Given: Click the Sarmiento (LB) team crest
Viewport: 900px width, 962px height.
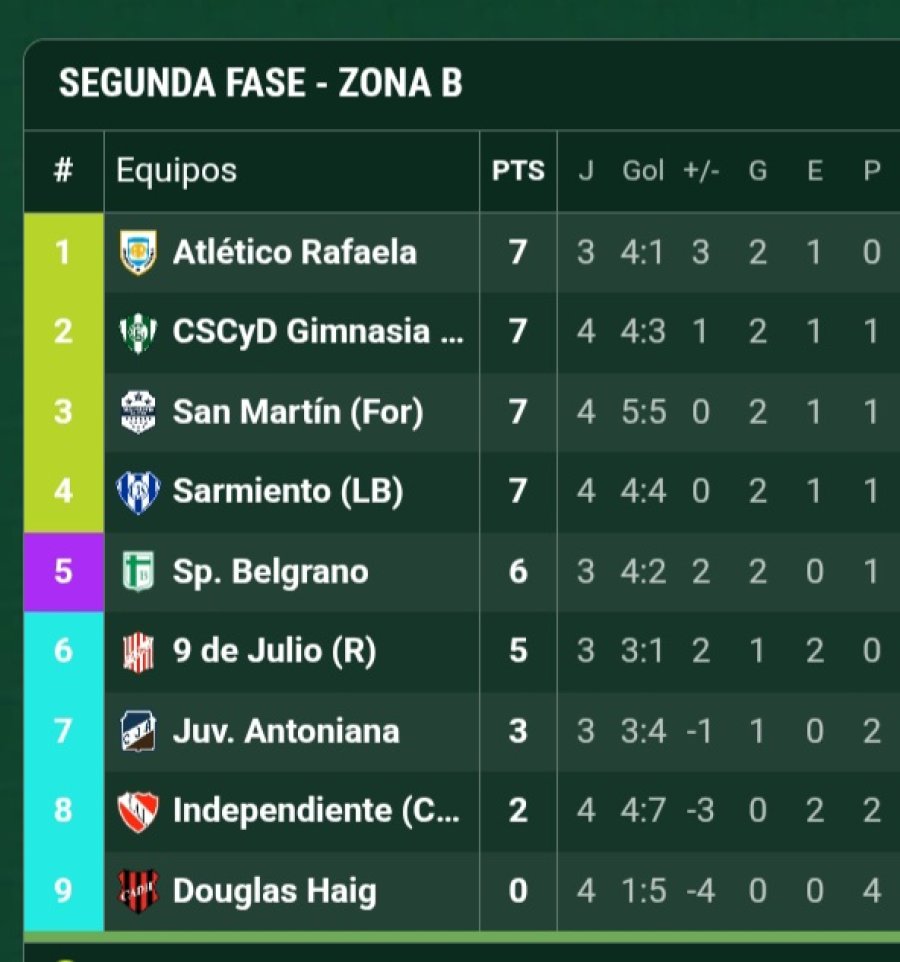Looking at the screenshot, I should tap(138, 492).
